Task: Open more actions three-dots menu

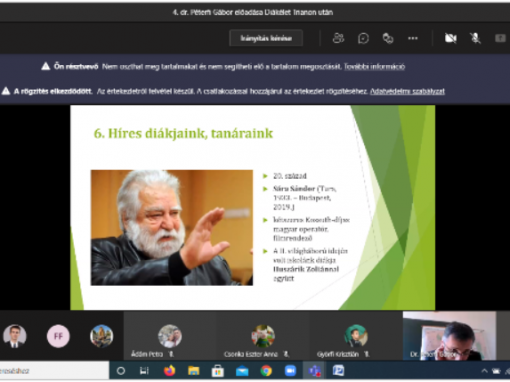Action: [413, 38]
